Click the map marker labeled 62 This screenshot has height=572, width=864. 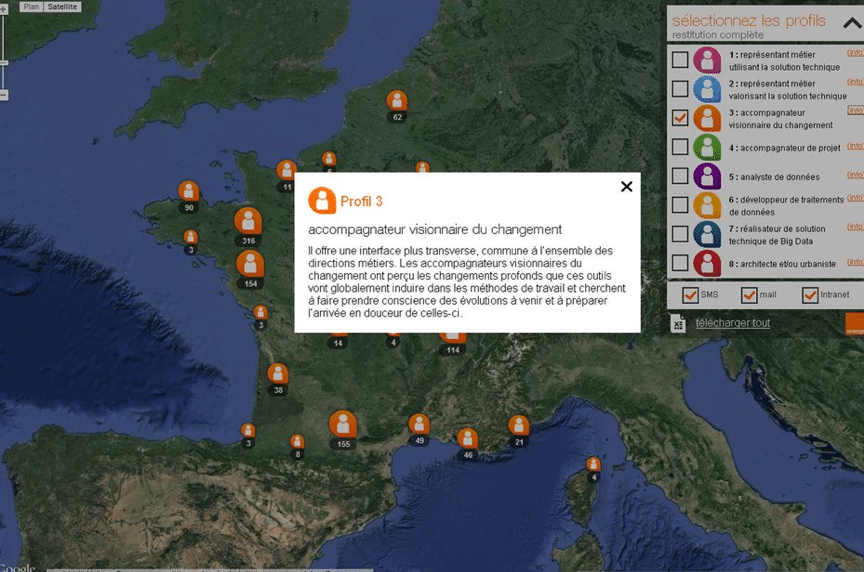(397, 100)
